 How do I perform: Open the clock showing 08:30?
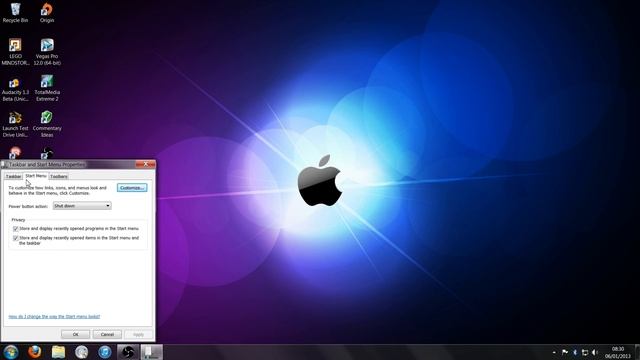(x=618, y=353)
